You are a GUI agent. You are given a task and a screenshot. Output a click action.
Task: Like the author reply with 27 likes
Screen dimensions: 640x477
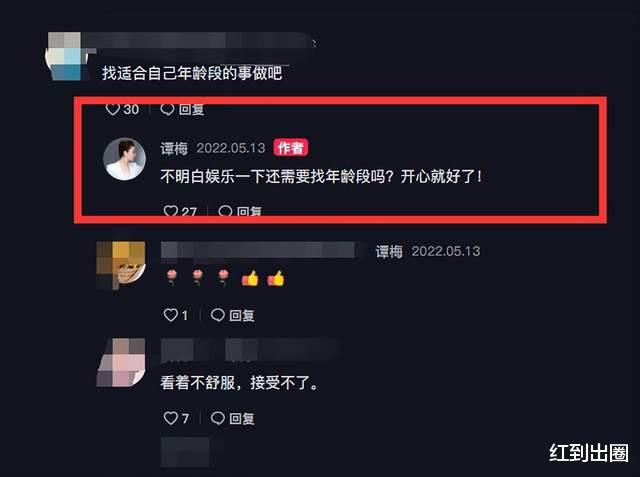[171, 211]
